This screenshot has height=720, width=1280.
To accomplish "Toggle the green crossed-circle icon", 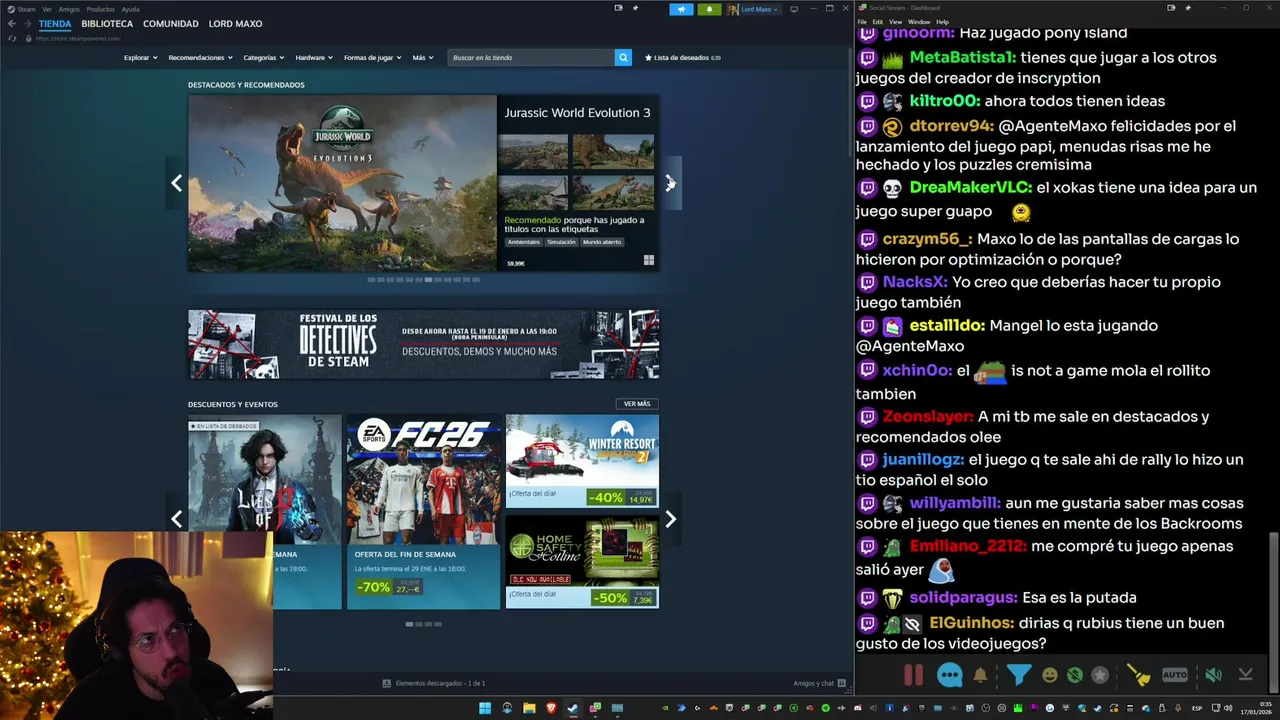I will point(1074,675).
